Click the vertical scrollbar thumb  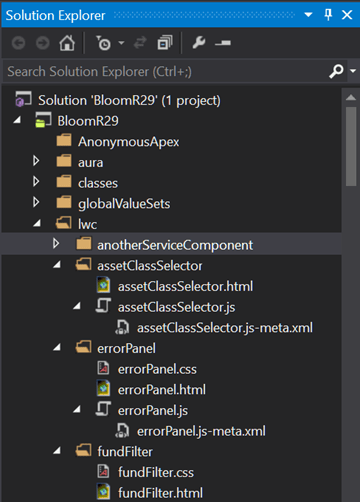point(351,146)
